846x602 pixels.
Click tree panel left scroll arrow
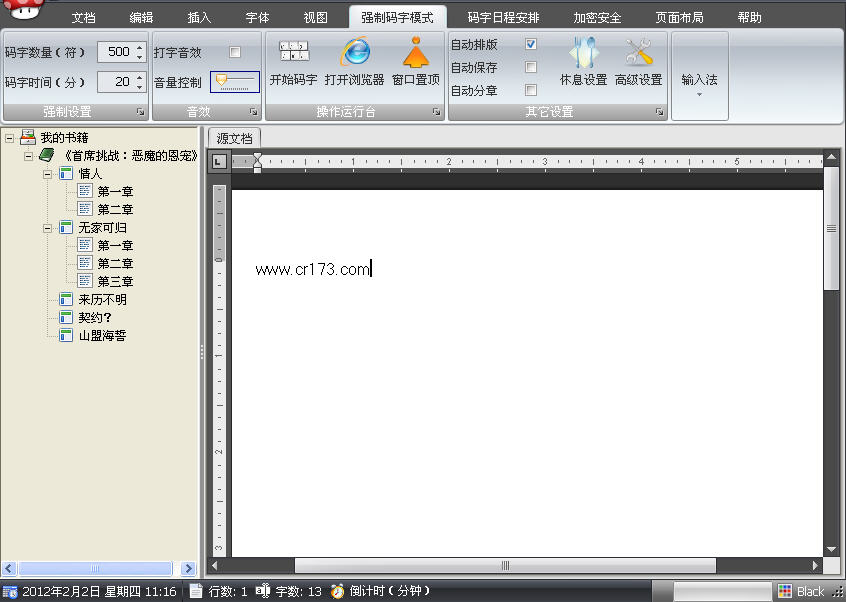point(9,568)
